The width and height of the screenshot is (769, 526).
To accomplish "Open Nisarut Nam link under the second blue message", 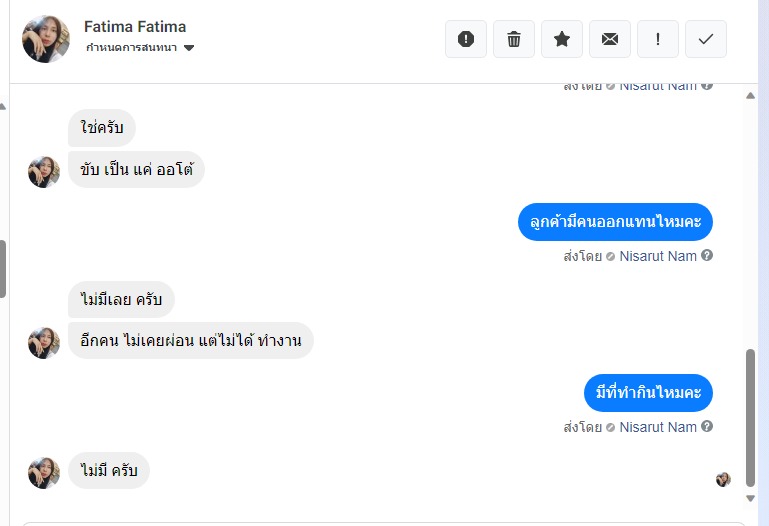I will [x=658, y=427].
